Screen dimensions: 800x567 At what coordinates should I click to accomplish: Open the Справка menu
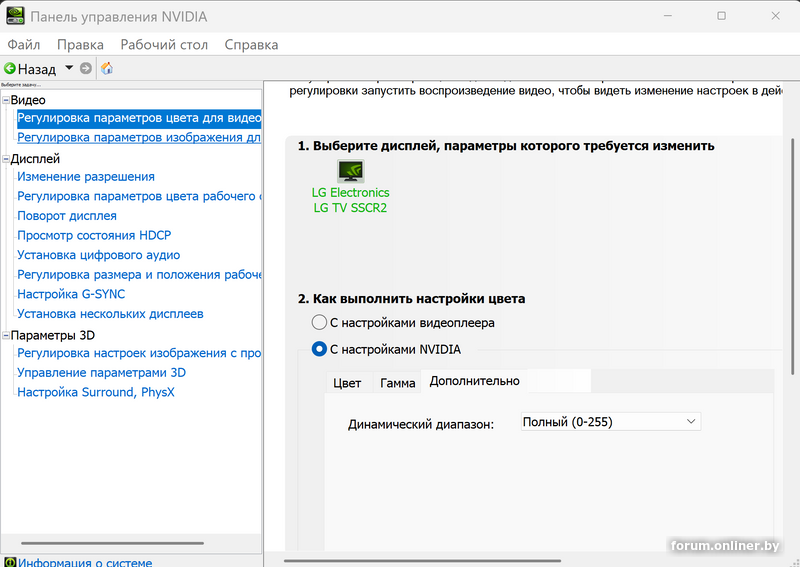tap(251, 44)
